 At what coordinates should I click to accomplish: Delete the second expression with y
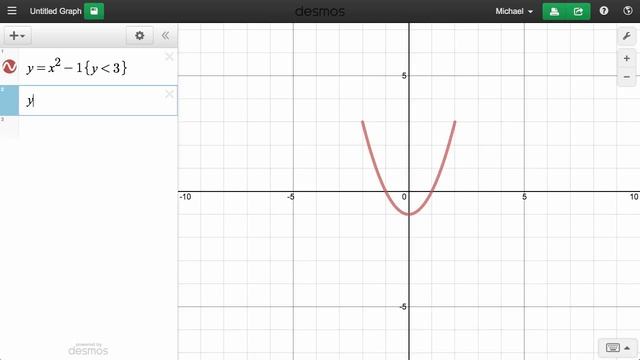click(169, 94)
